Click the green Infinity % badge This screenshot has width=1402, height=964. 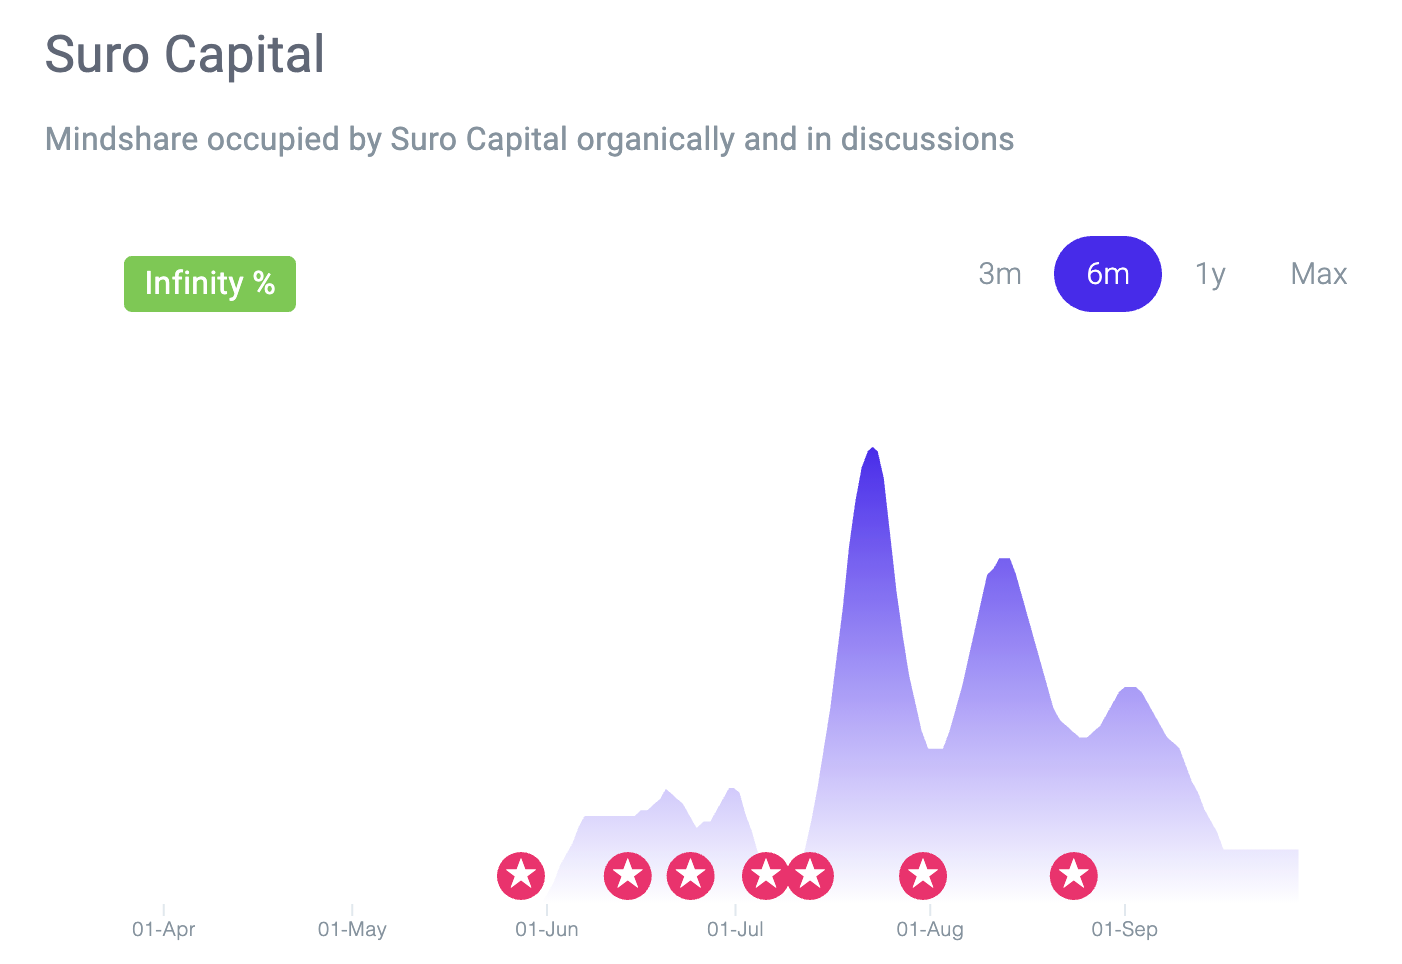tap(210, 284)
